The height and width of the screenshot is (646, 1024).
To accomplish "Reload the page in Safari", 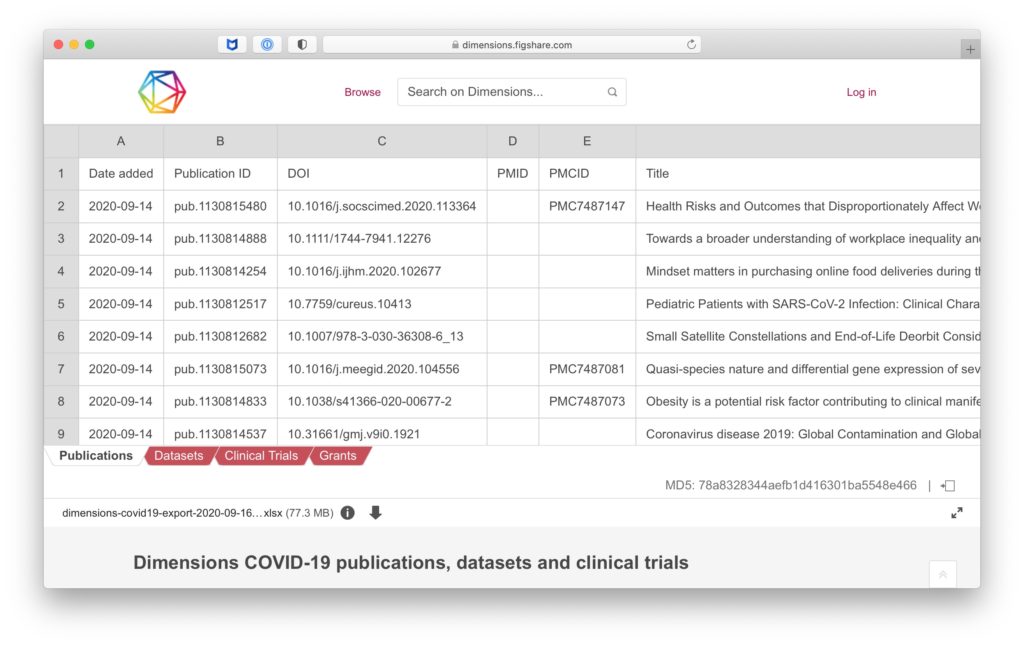I will point(691,45).
